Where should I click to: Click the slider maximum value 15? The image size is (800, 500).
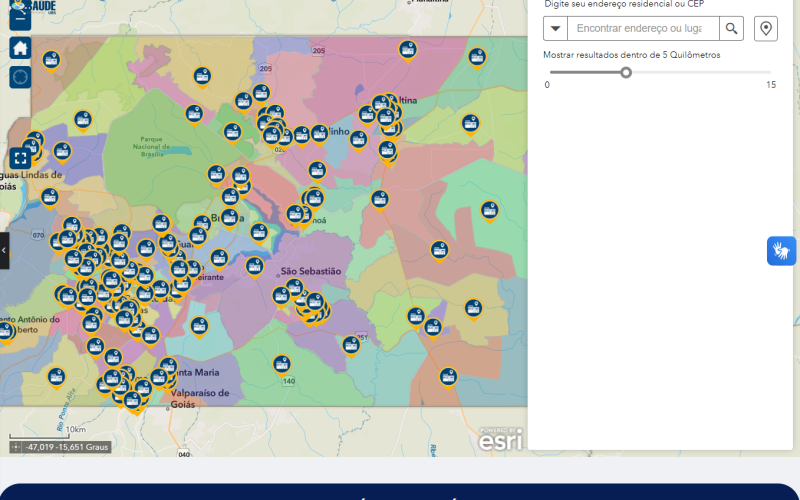(771, 85)
